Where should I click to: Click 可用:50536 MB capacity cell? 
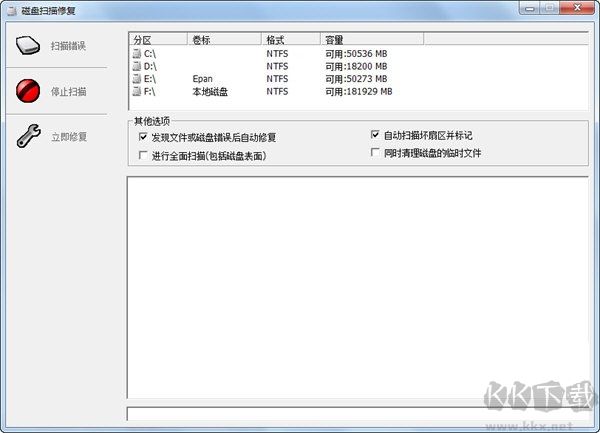click(x=356, y=54)
